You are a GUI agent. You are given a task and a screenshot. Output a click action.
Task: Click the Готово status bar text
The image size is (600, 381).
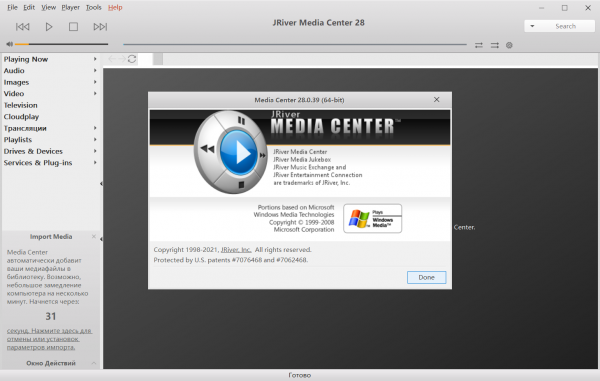pos(300,375)
